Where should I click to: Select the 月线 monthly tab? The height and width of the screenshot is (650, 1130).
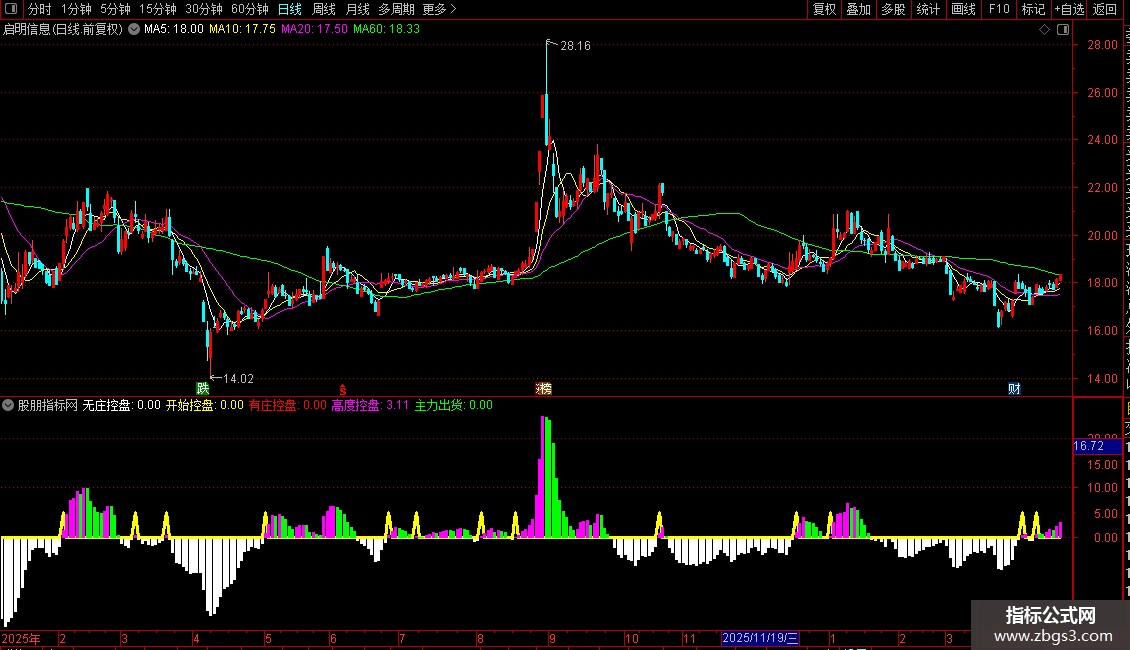[x=357, y=9]
